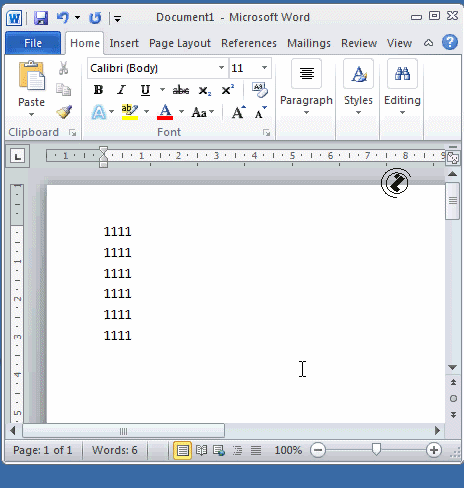Toggle Strikethrough formatting
Screen dimensions: 464x488
tap(181, 90)
